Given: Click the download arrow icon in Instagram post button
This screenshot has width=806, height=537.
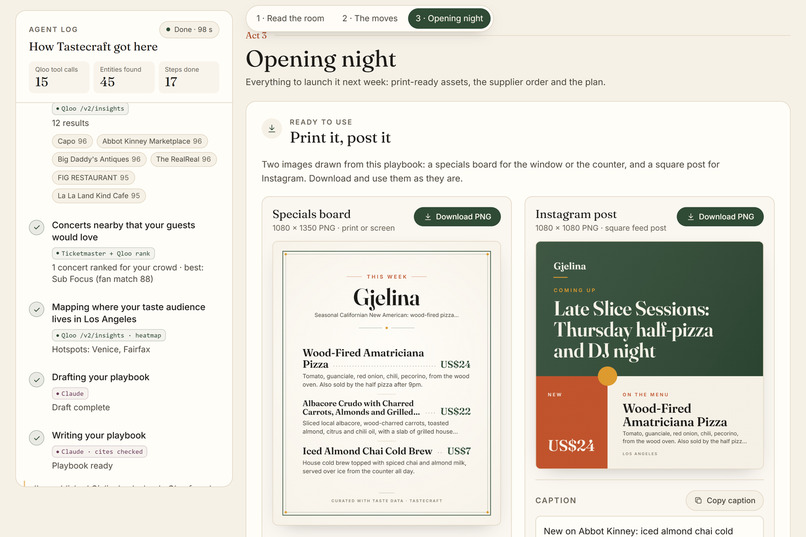Looking at the screenshot, I should point(691,217).
